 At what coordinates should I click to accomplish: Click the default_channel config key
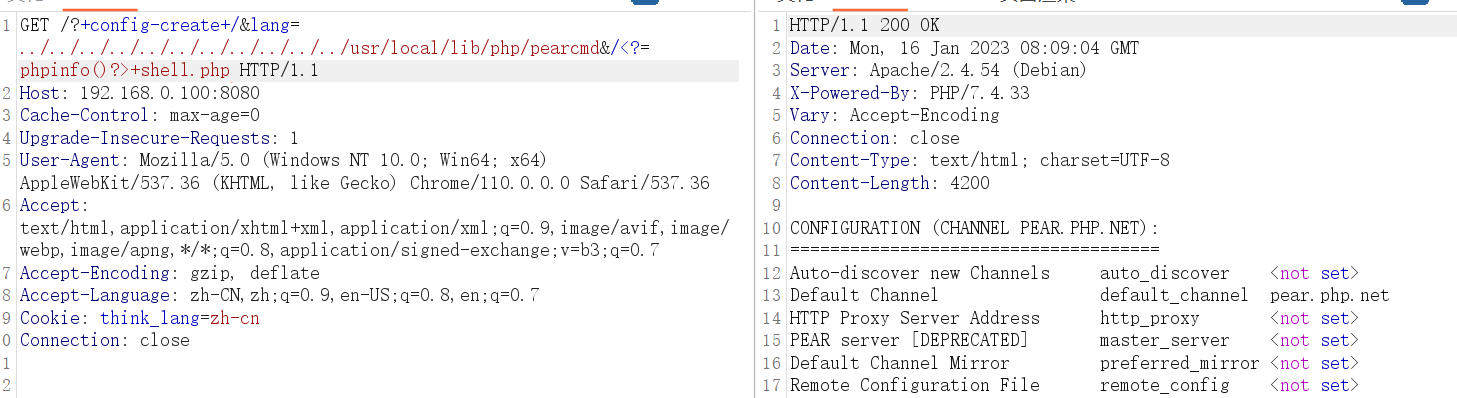point(1175,295)
